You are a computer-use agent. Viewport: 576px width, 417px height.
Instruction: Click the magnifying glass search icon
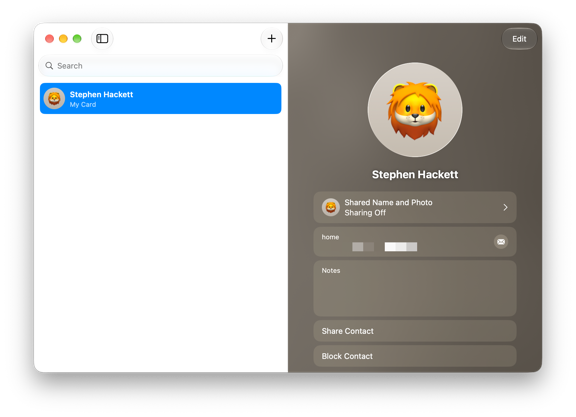coord(49,66)
